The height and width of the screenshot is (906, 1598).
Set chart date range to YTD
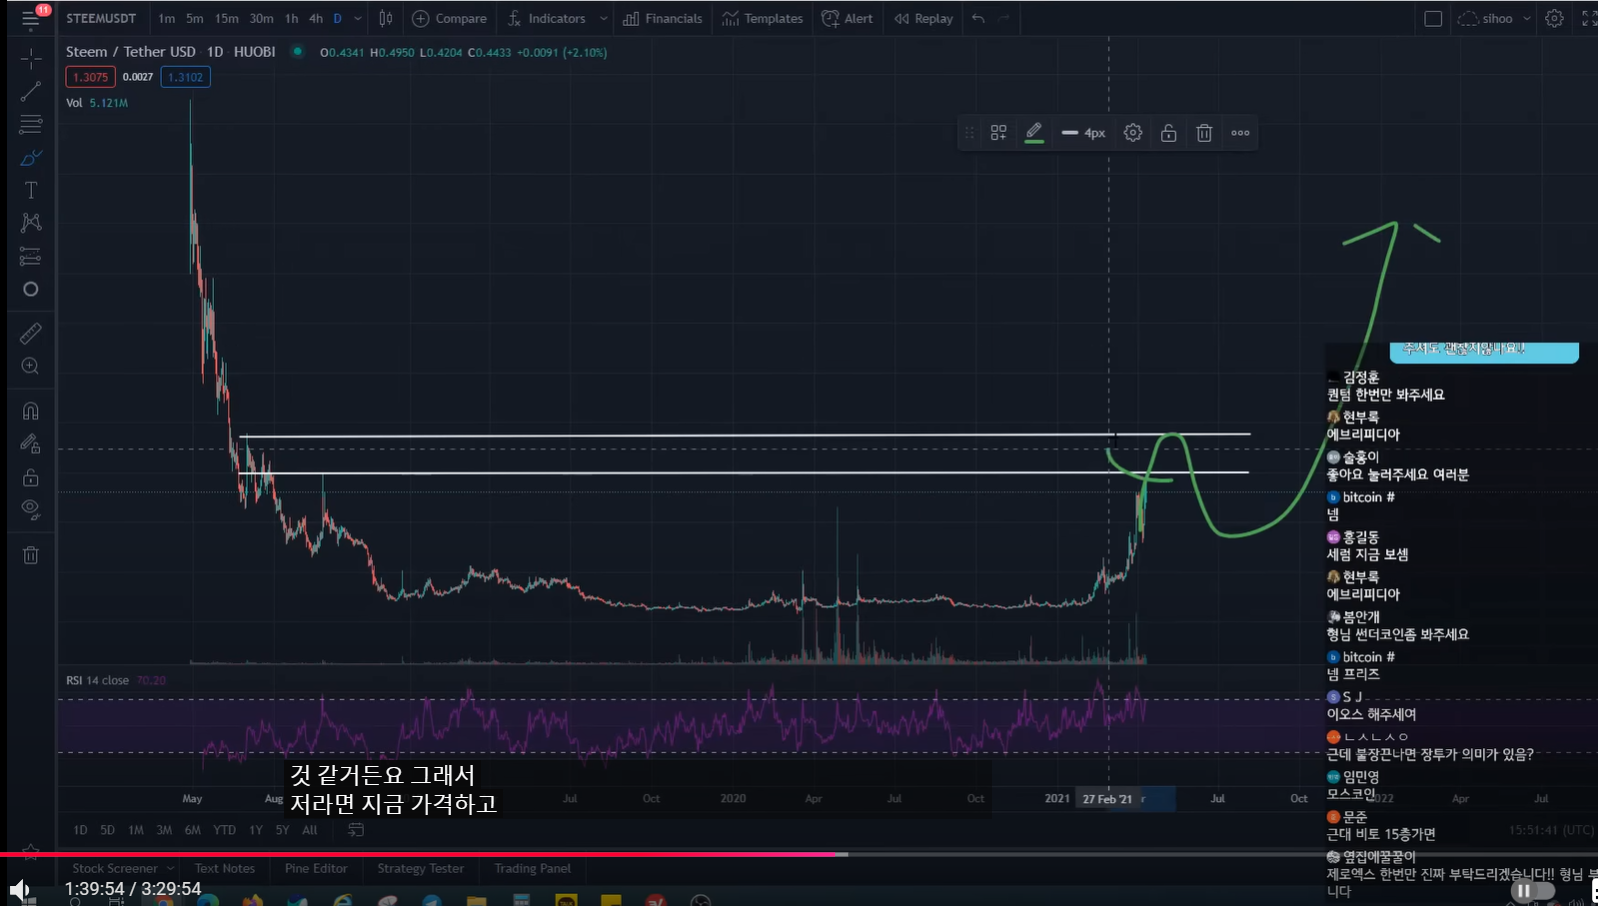(225, 830)
